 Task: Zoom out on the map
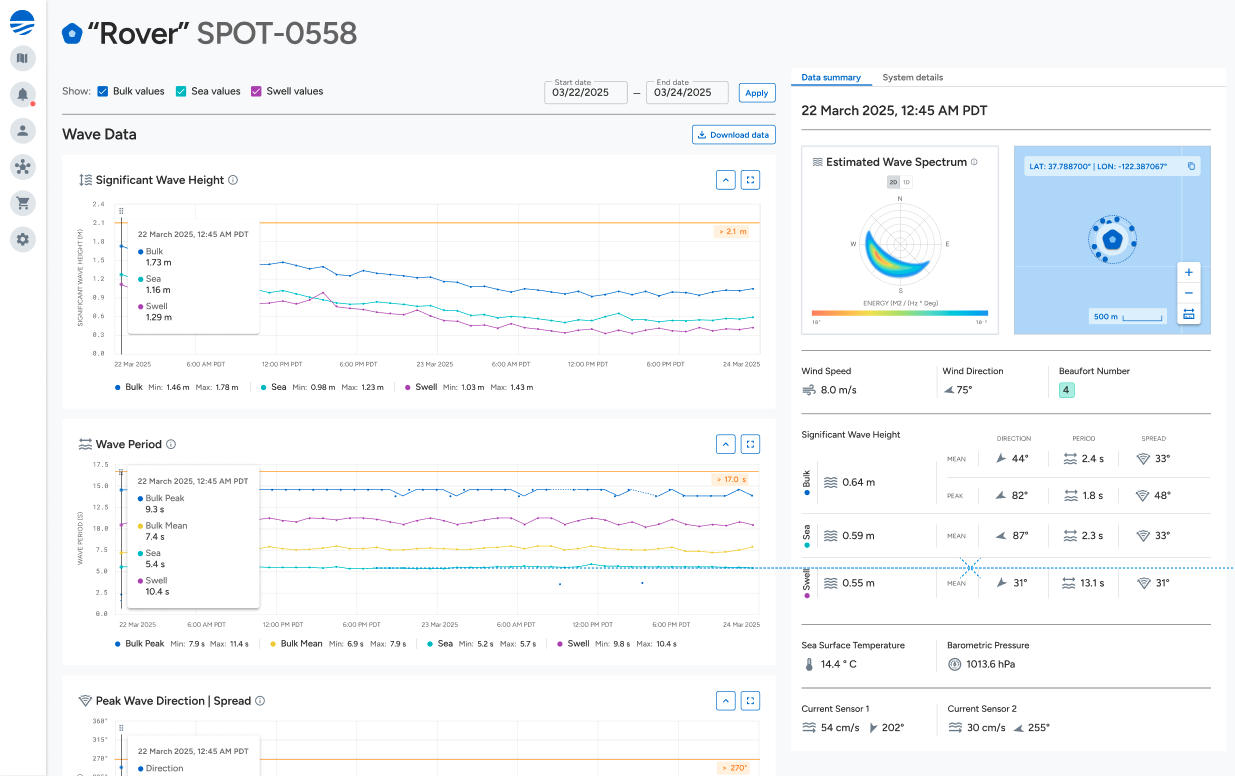pyautogui.click(x=1189, y=293)
